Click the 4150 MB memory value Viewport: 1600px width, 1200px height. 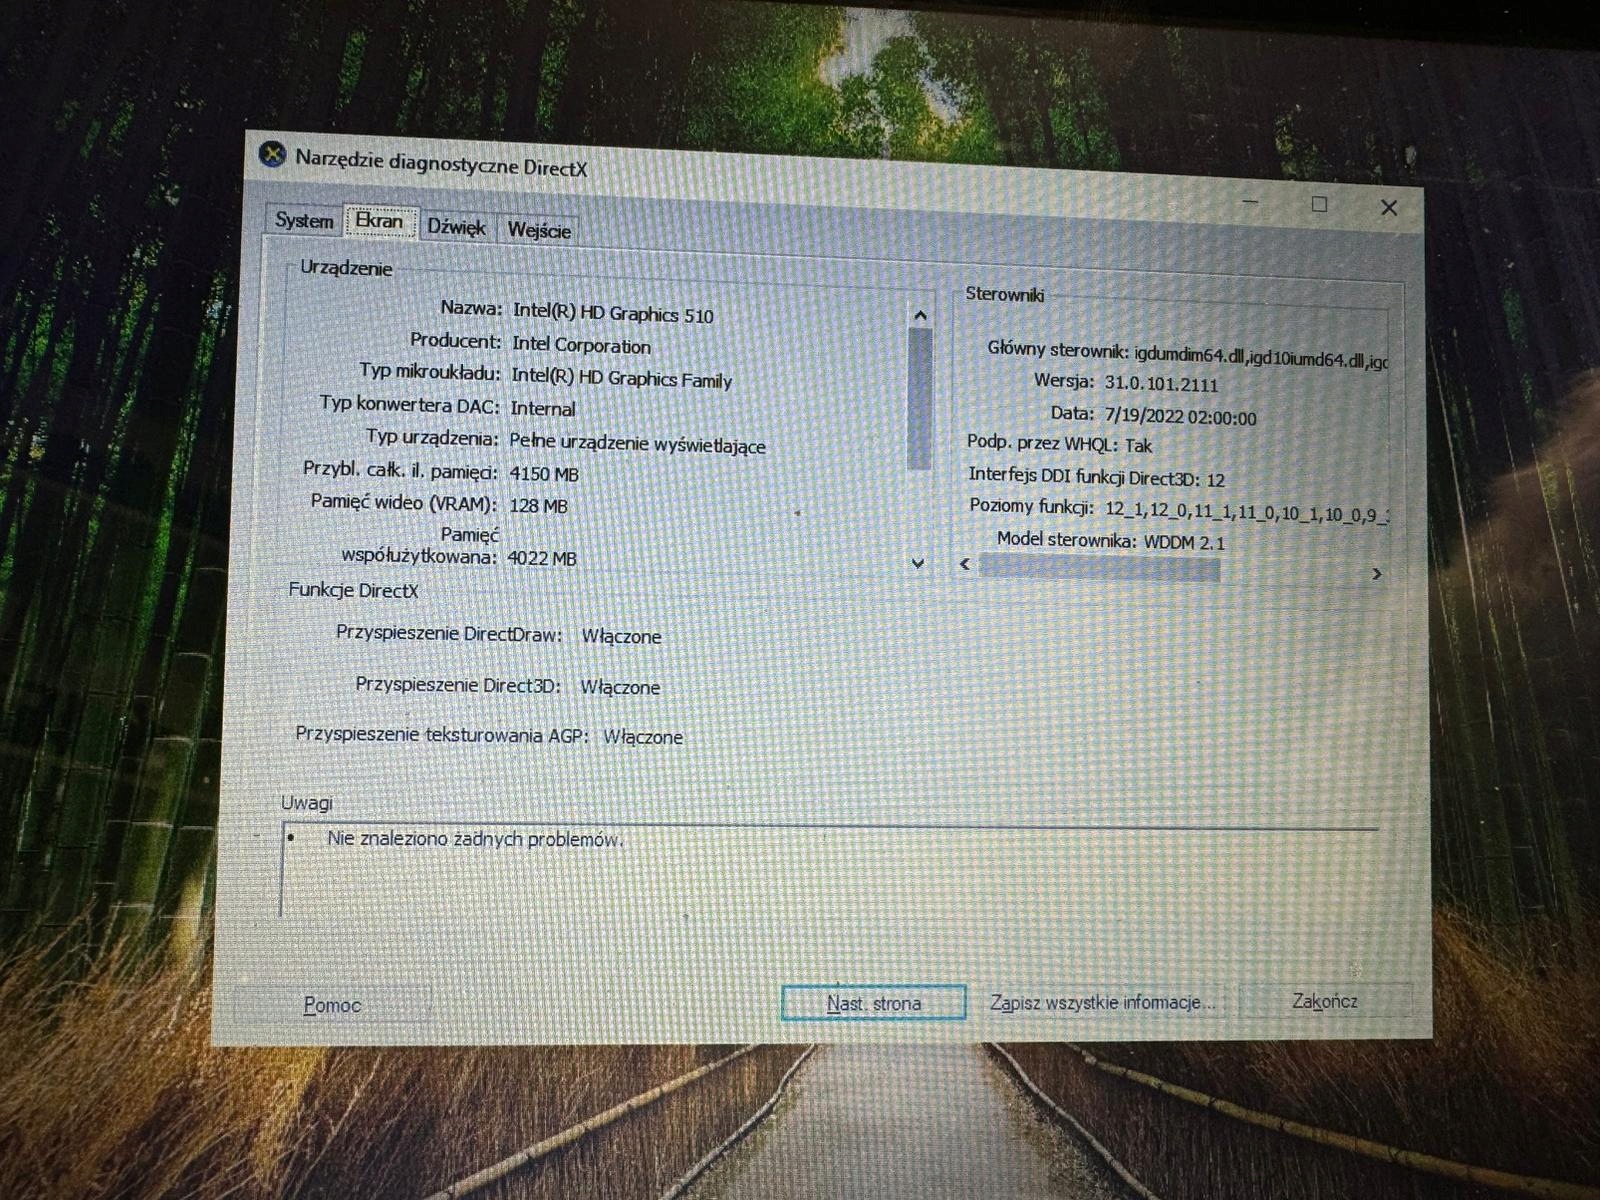[544, 474]
